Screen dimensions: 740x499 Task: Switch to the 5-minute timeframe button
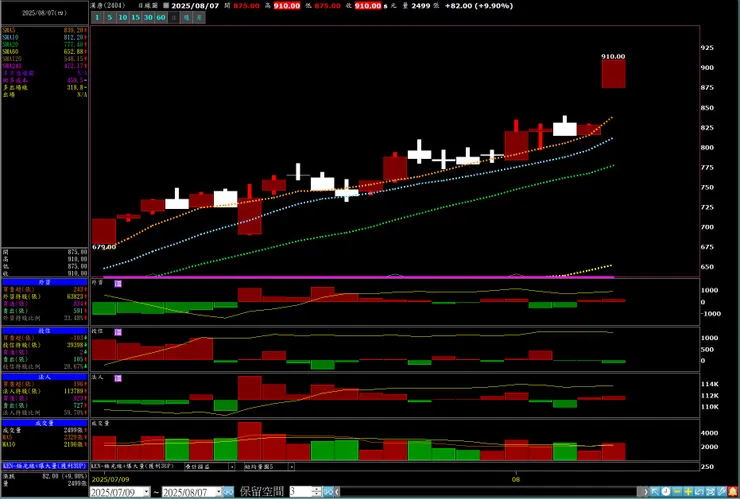point(109,17)
